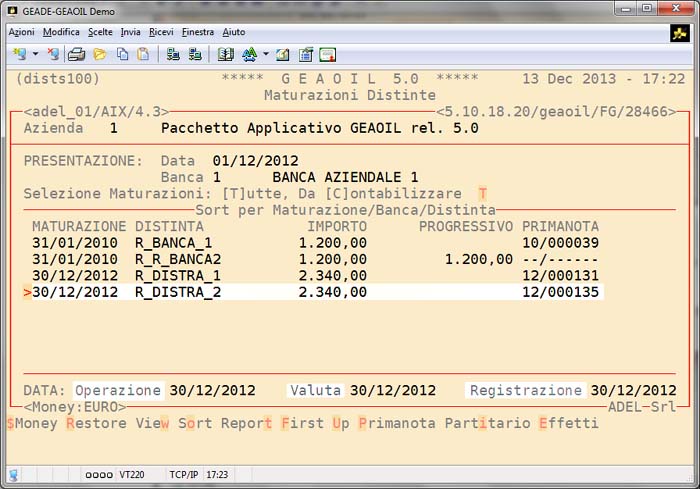Click the open folder toolbar icon
Image resolution: width=700 pixels, height=489 pixels.
tap(99, 54)
